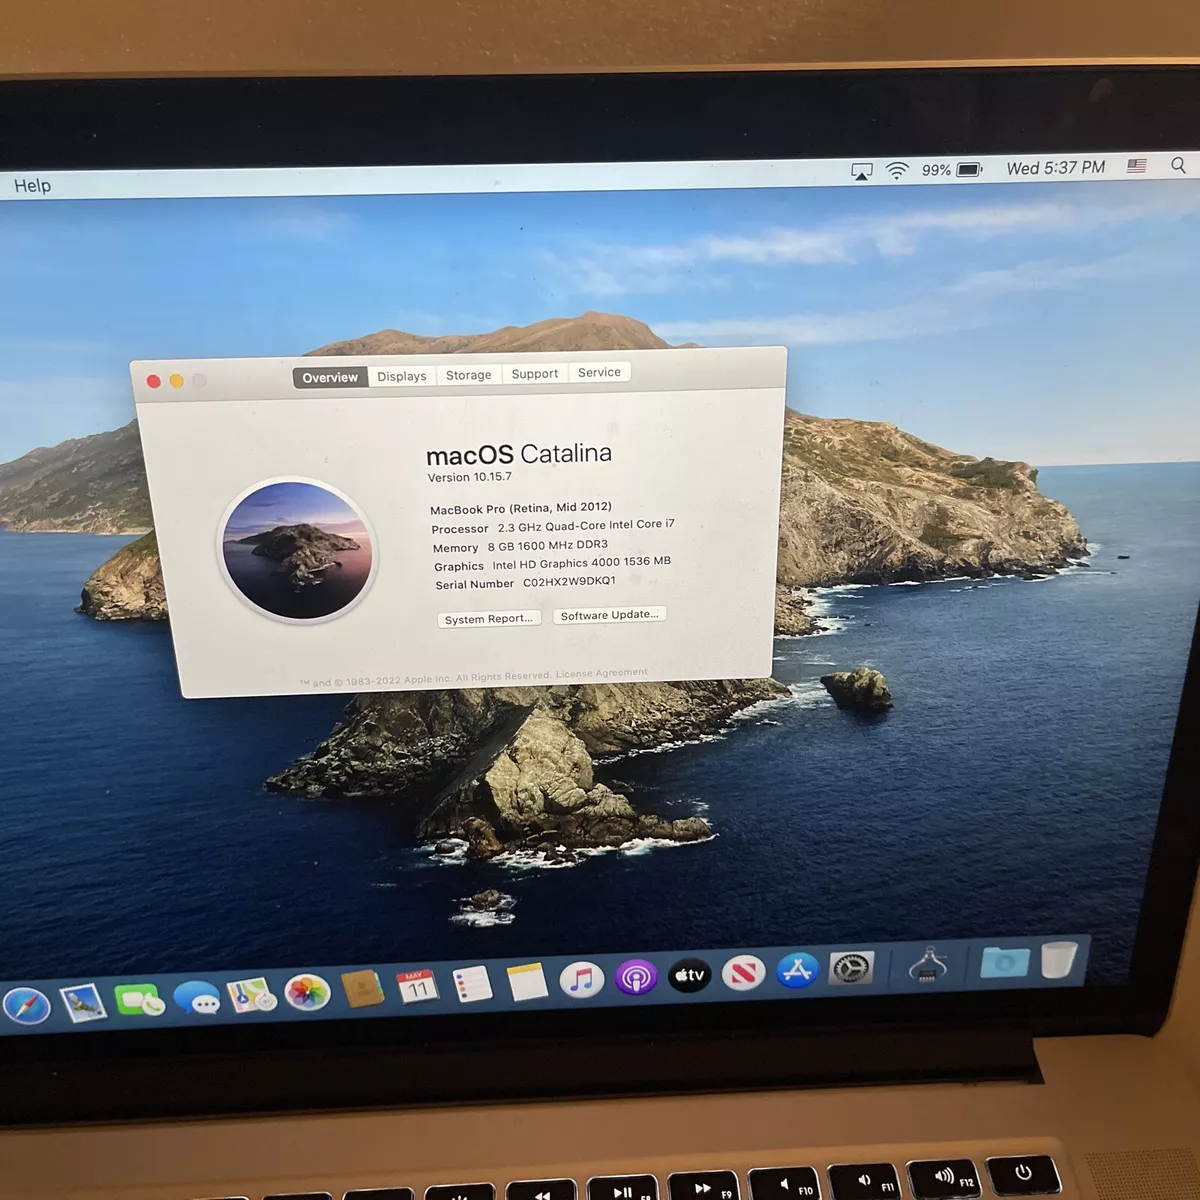Open the Messages app in the Dock
The width and height of the screenshot is (1200, 1200).
click(x=196, y=998)
